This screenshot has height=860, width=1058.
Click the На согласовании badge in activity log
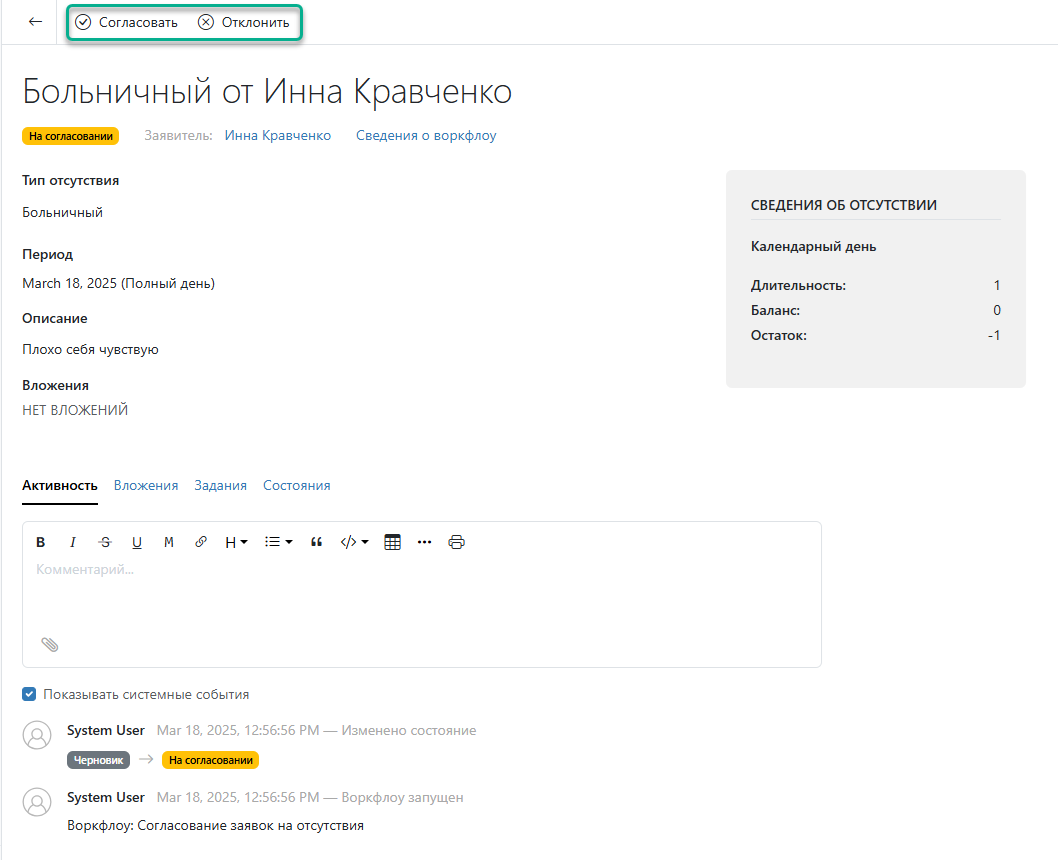click(211, 760)
